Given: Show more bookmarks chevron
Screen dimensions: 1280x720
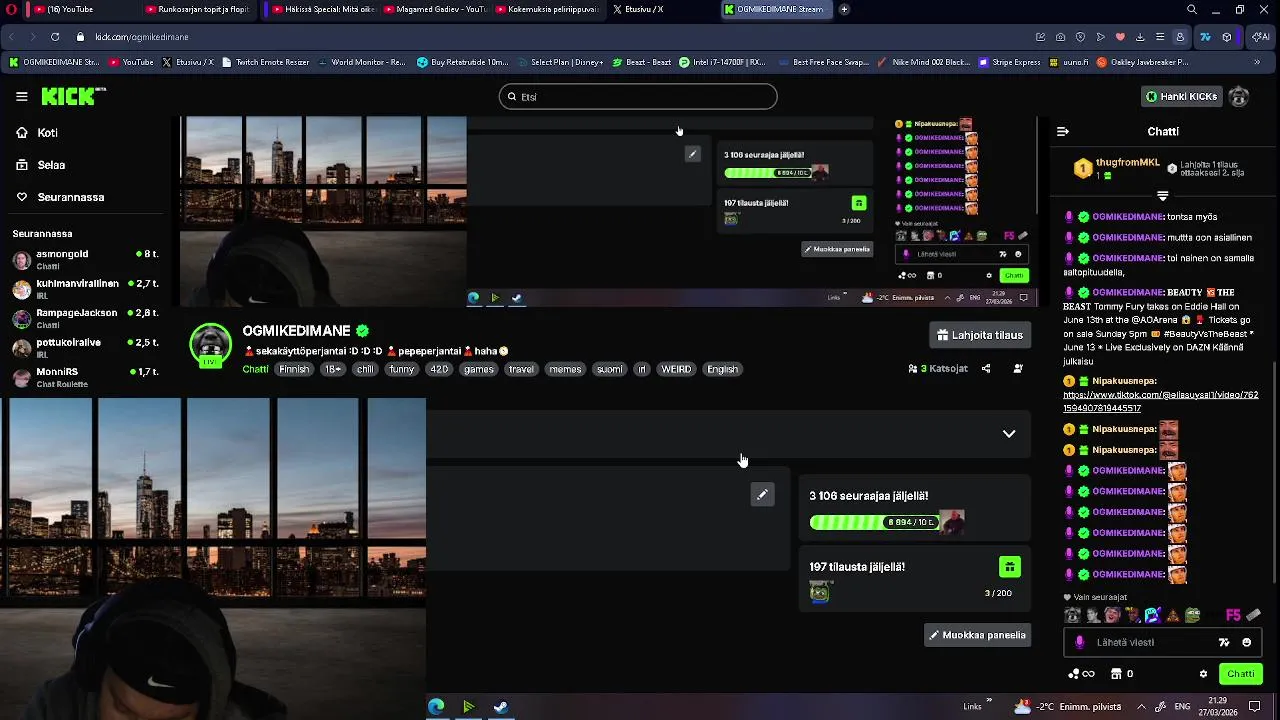Looking at the screenshot, I should click(1257, 62).
